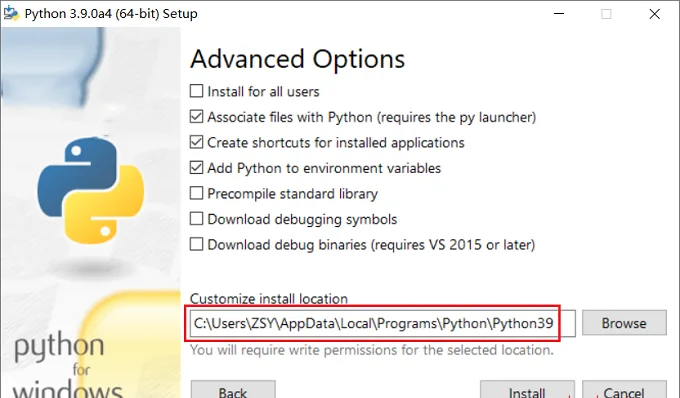Image resolution: width=680 pixels, height=398 pixels.
Task: Start installation with the Install button
Action: 527,389
